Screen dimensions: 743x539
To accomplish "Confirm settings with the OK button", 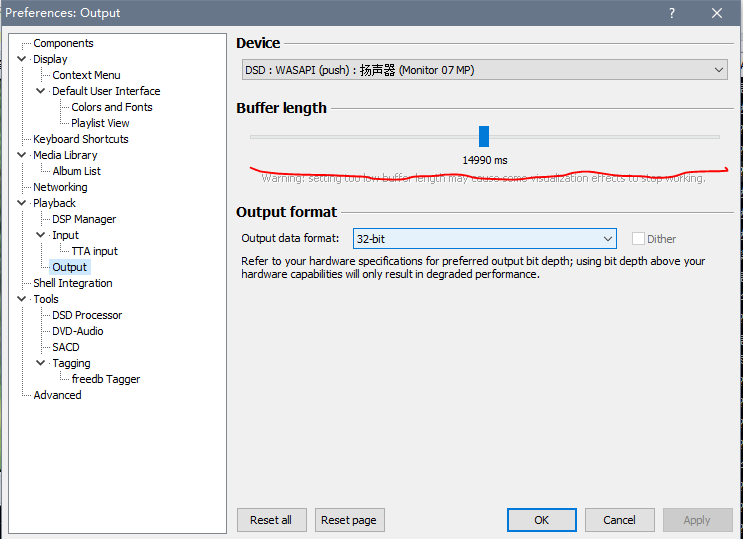I will click(541, 520).
